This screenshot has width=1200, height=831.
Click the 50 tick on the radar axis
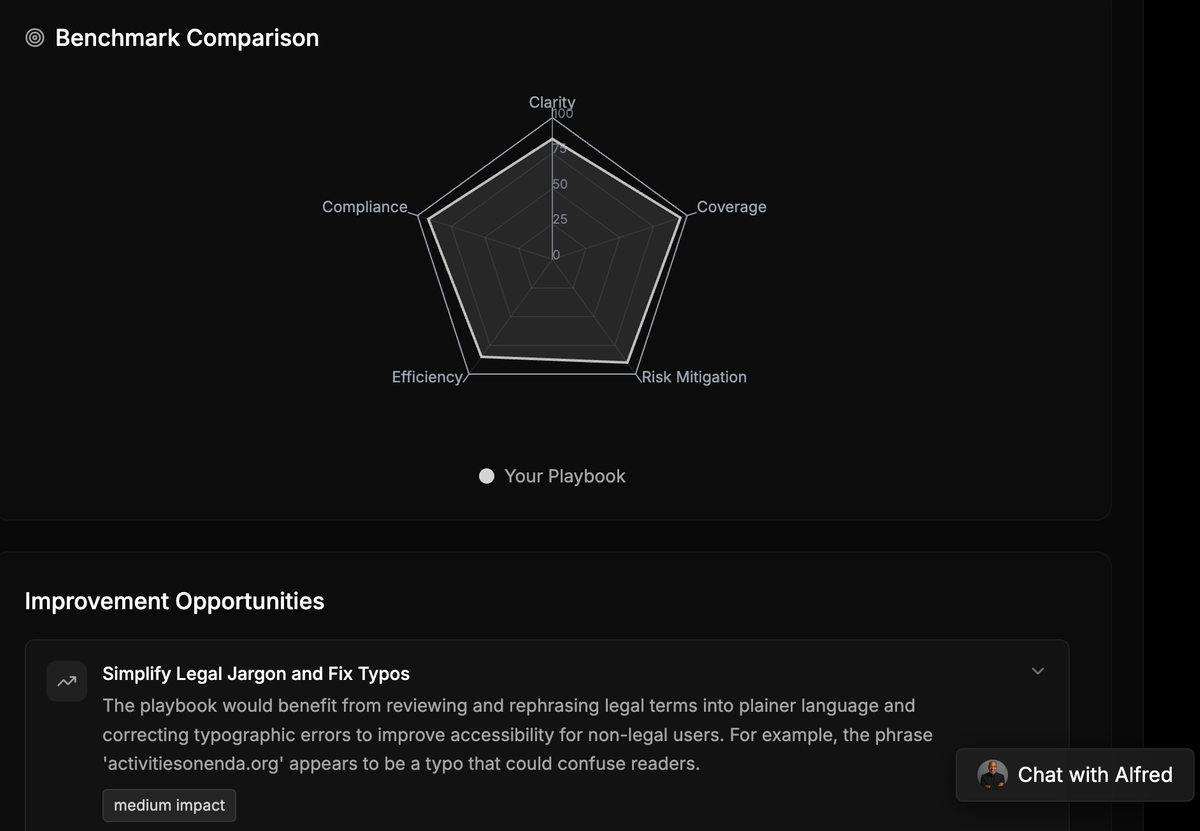click(x=559, y=185)
